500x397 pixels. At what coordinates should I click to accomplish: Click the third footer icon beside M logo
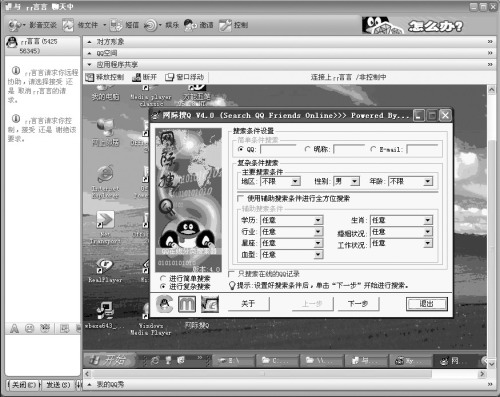210,304
